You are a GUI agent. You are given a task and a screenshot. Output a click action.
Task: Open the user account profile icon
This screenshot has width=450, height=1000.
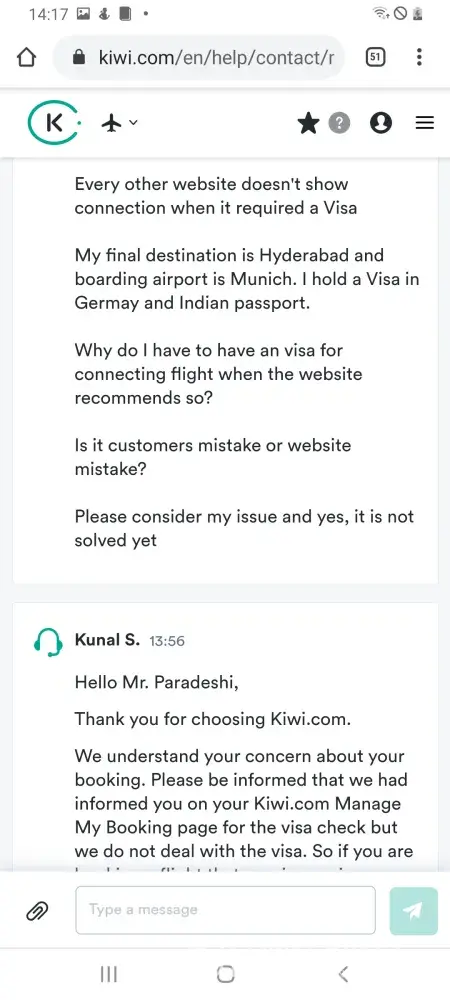[381, 123]
